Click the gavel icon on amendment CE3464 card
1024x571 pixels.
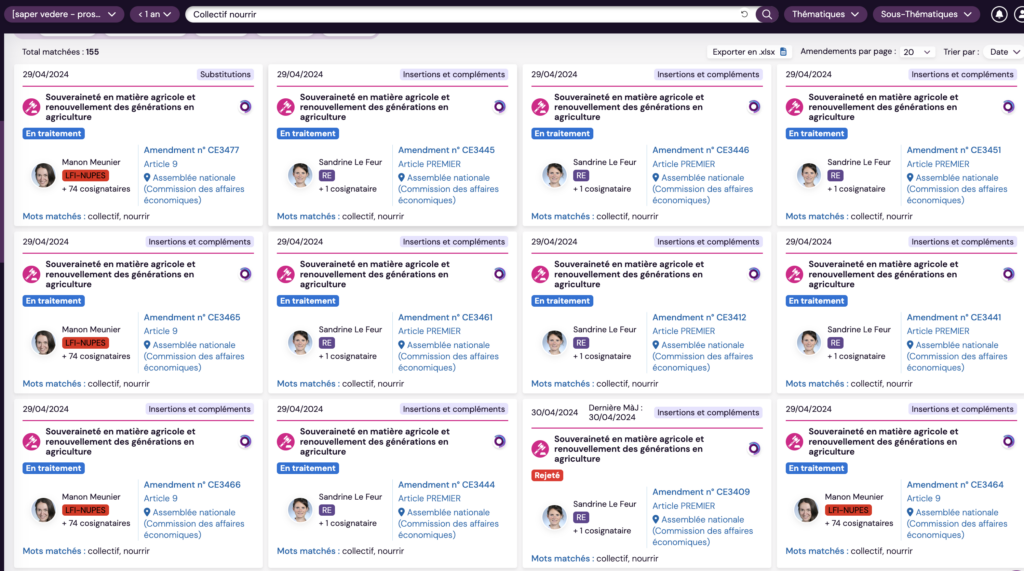coord(795,441)
